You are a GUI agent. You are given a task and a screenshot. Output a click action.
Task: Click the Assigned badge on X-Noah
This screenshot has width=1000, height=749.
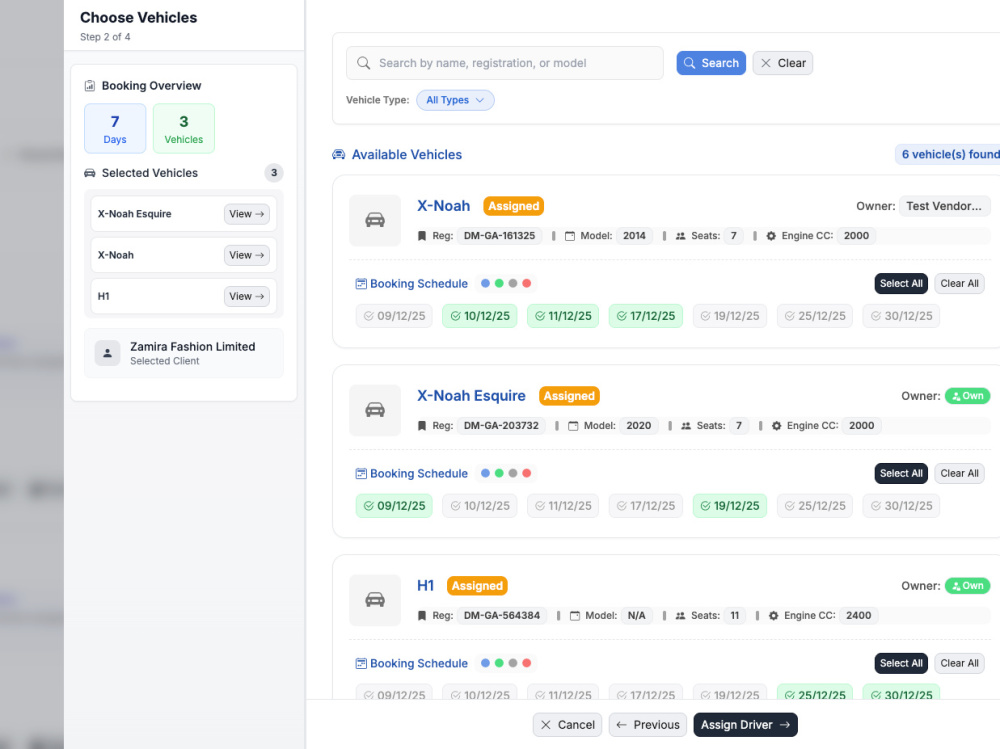point(513,206)
